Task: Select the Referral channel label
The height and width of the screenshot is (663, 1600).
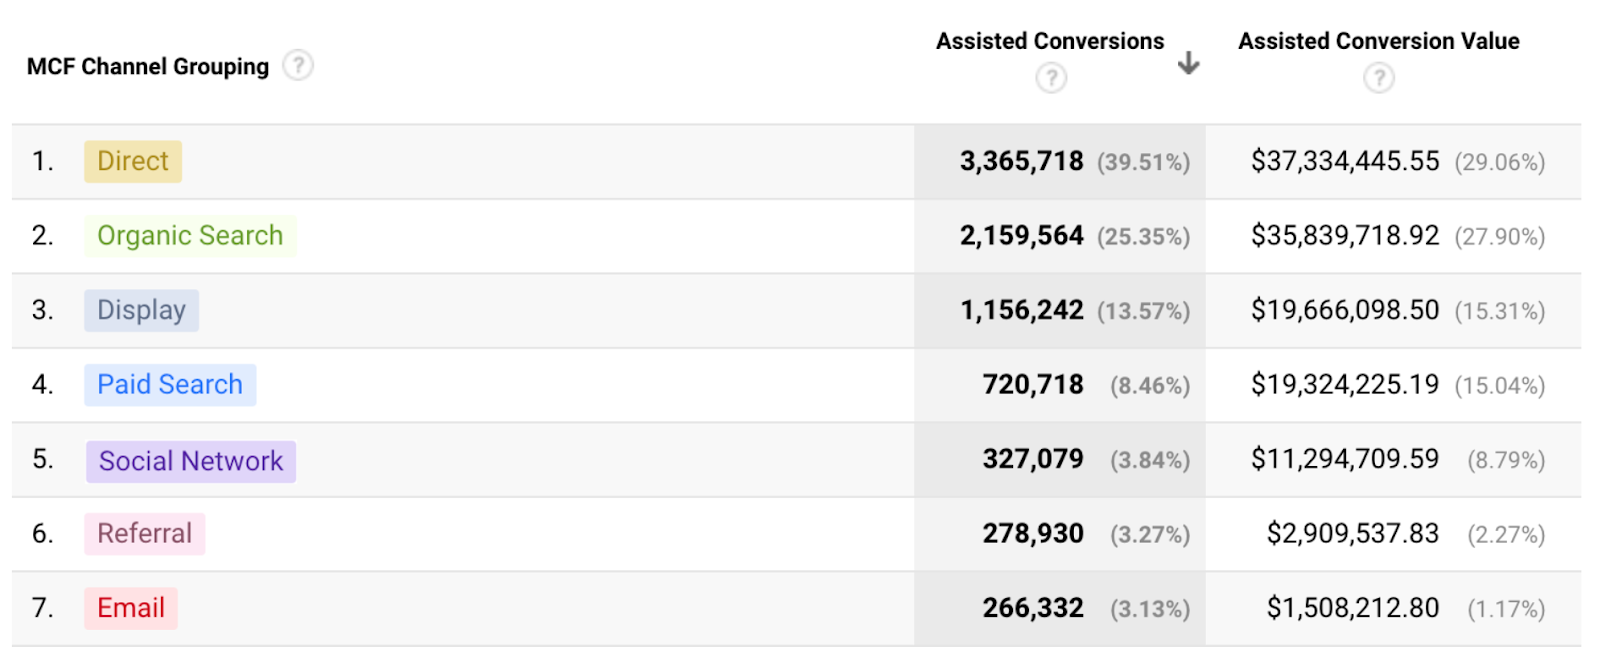Action: pos(144,534)
